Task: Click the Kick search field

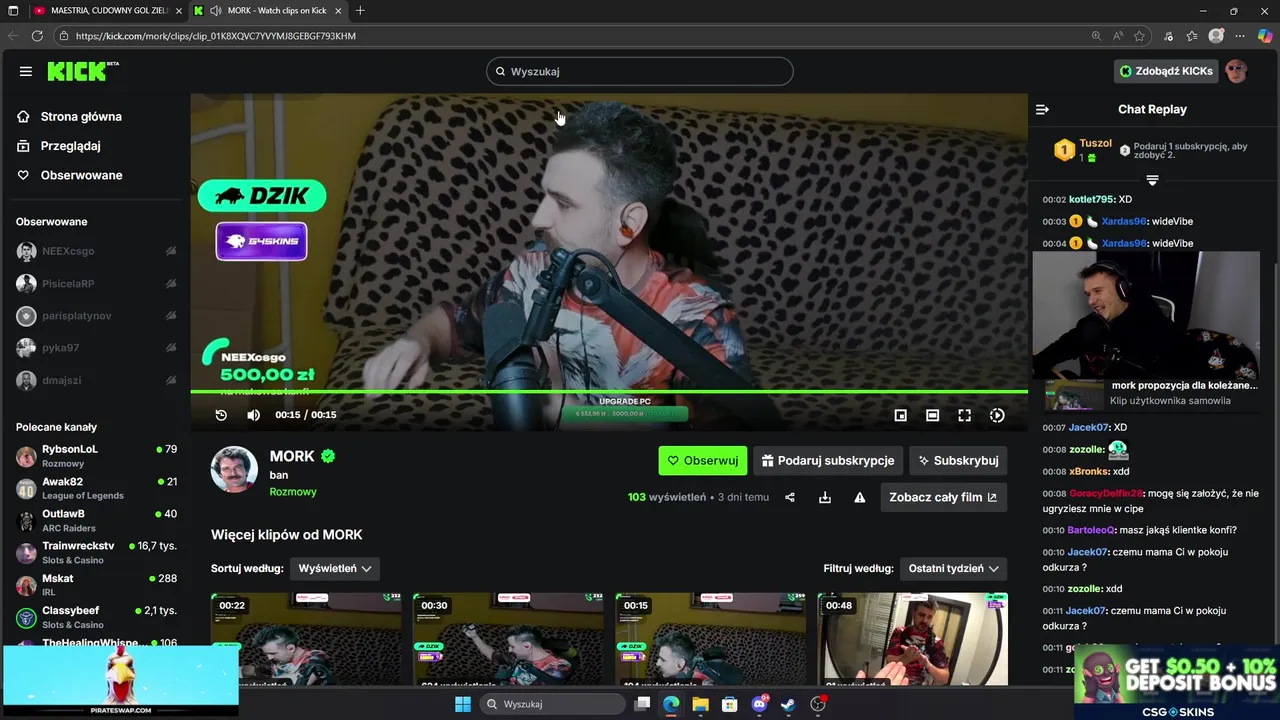Action: 640,71
